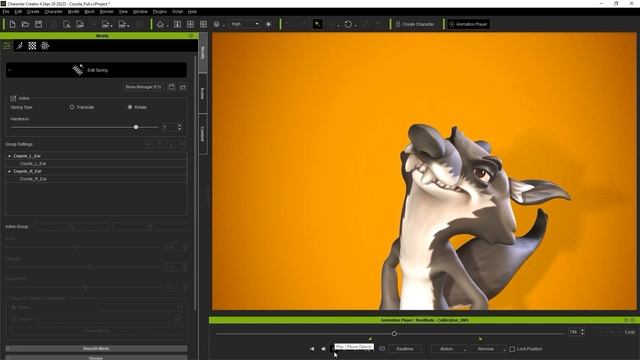The width and height of the screenshot is (640, 360).
Task: Click the animation timeline playhead
Action: [x=394, y=334]
